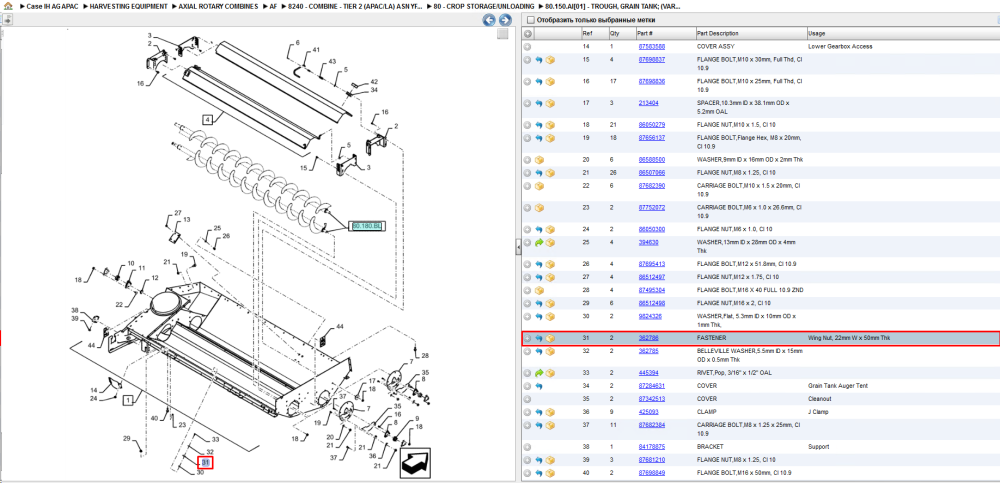Viewport: 1000px width, 483px height.
Task: Sort by the Part # column header
Action: [x=665, y=33]
